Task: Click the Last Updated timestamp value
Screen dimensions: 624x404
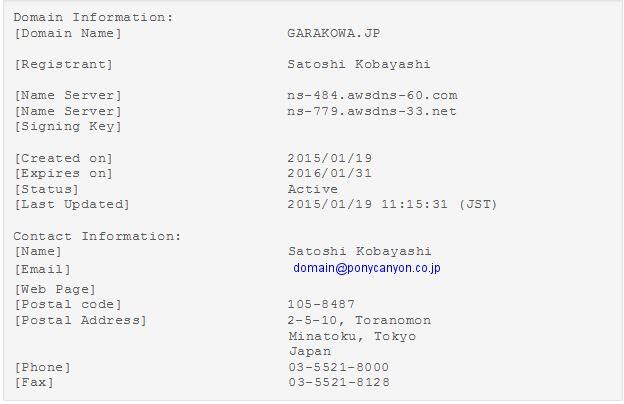Action: pos(392,204)
